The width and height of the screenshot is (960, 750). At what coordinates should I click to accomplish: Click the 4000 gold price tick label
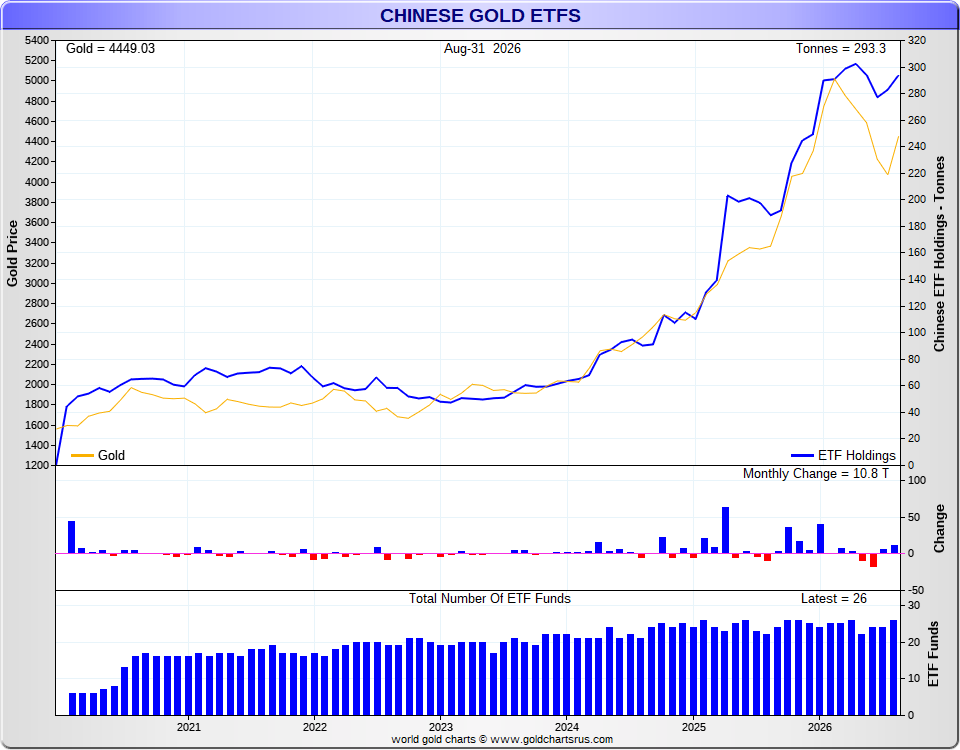click(x=37, y=182)
